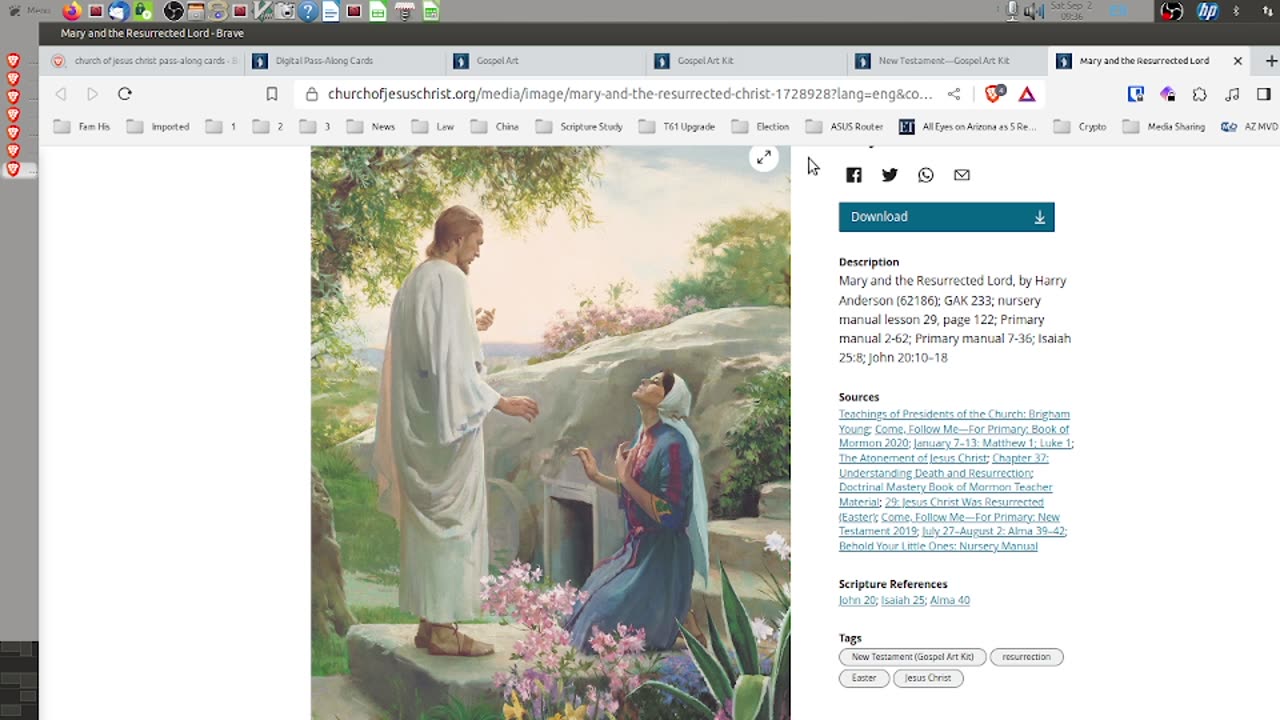Viewport: 1280px width, 720px height.
Task: Open Brave Shields panel
Action: click(x=994, y=94)
